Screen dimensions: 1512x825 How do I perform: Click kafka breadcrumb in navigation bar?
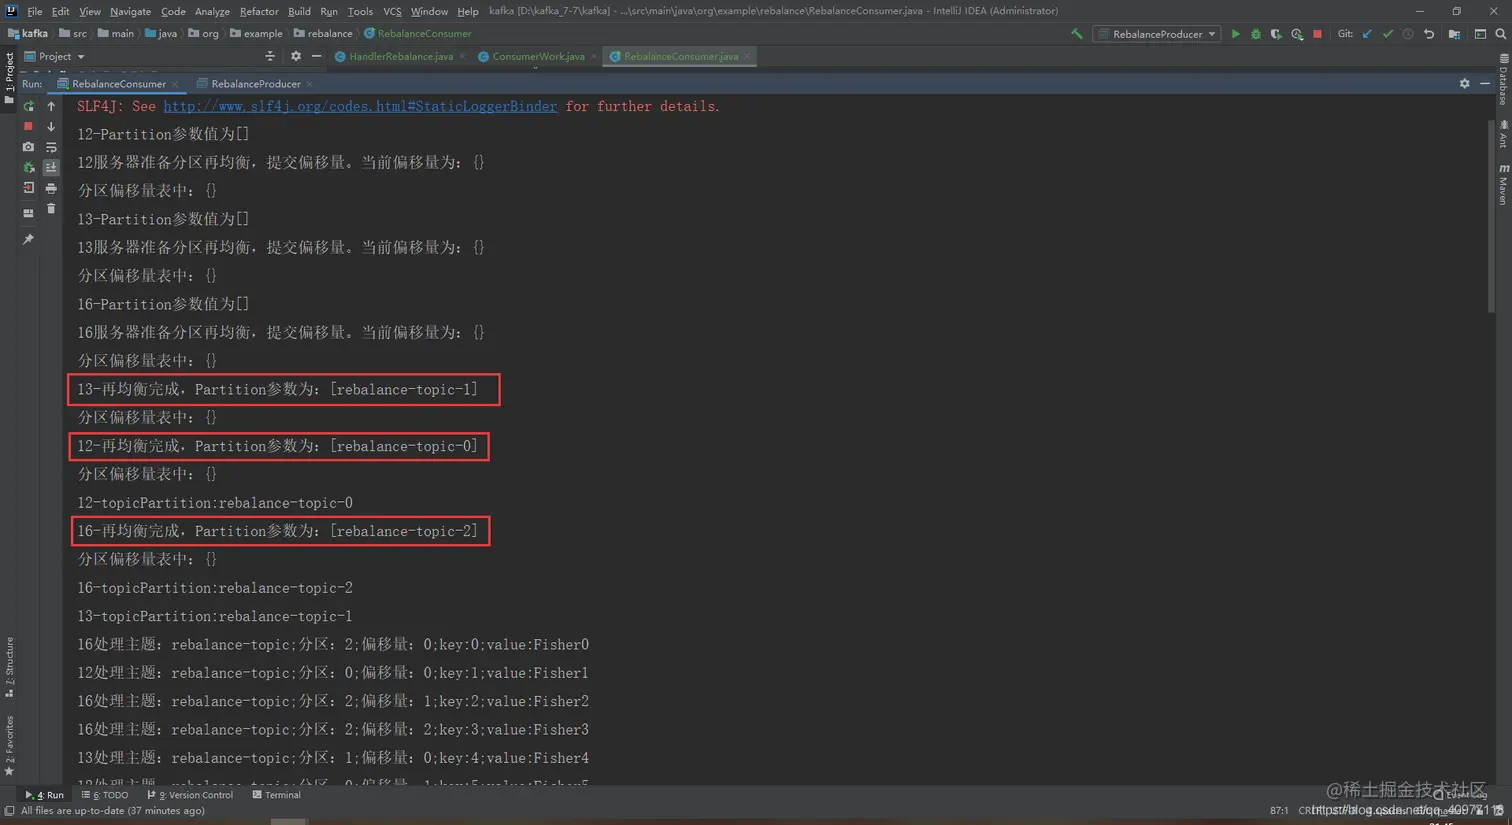pyautogui.click(x=28, y=34)
